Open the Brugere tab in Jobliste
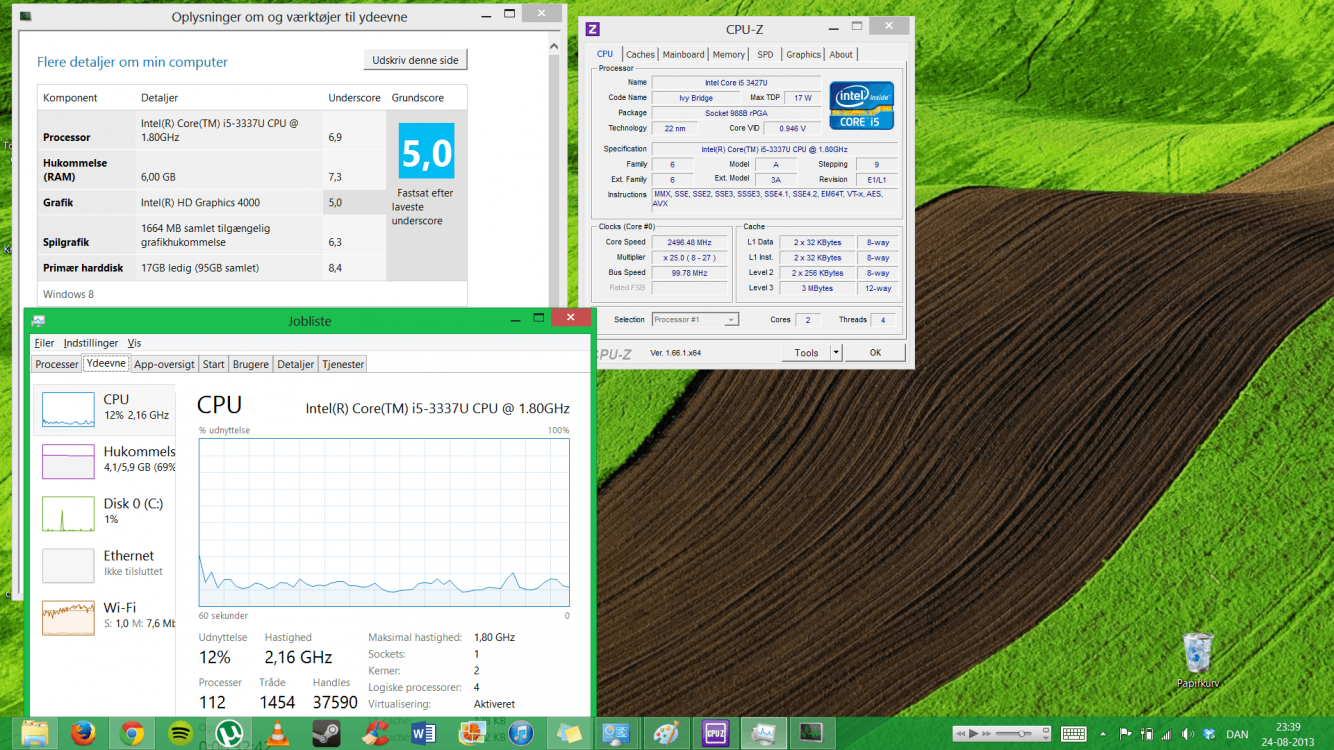The width and height of the screenshot is (1334, 750). (251, 364)
